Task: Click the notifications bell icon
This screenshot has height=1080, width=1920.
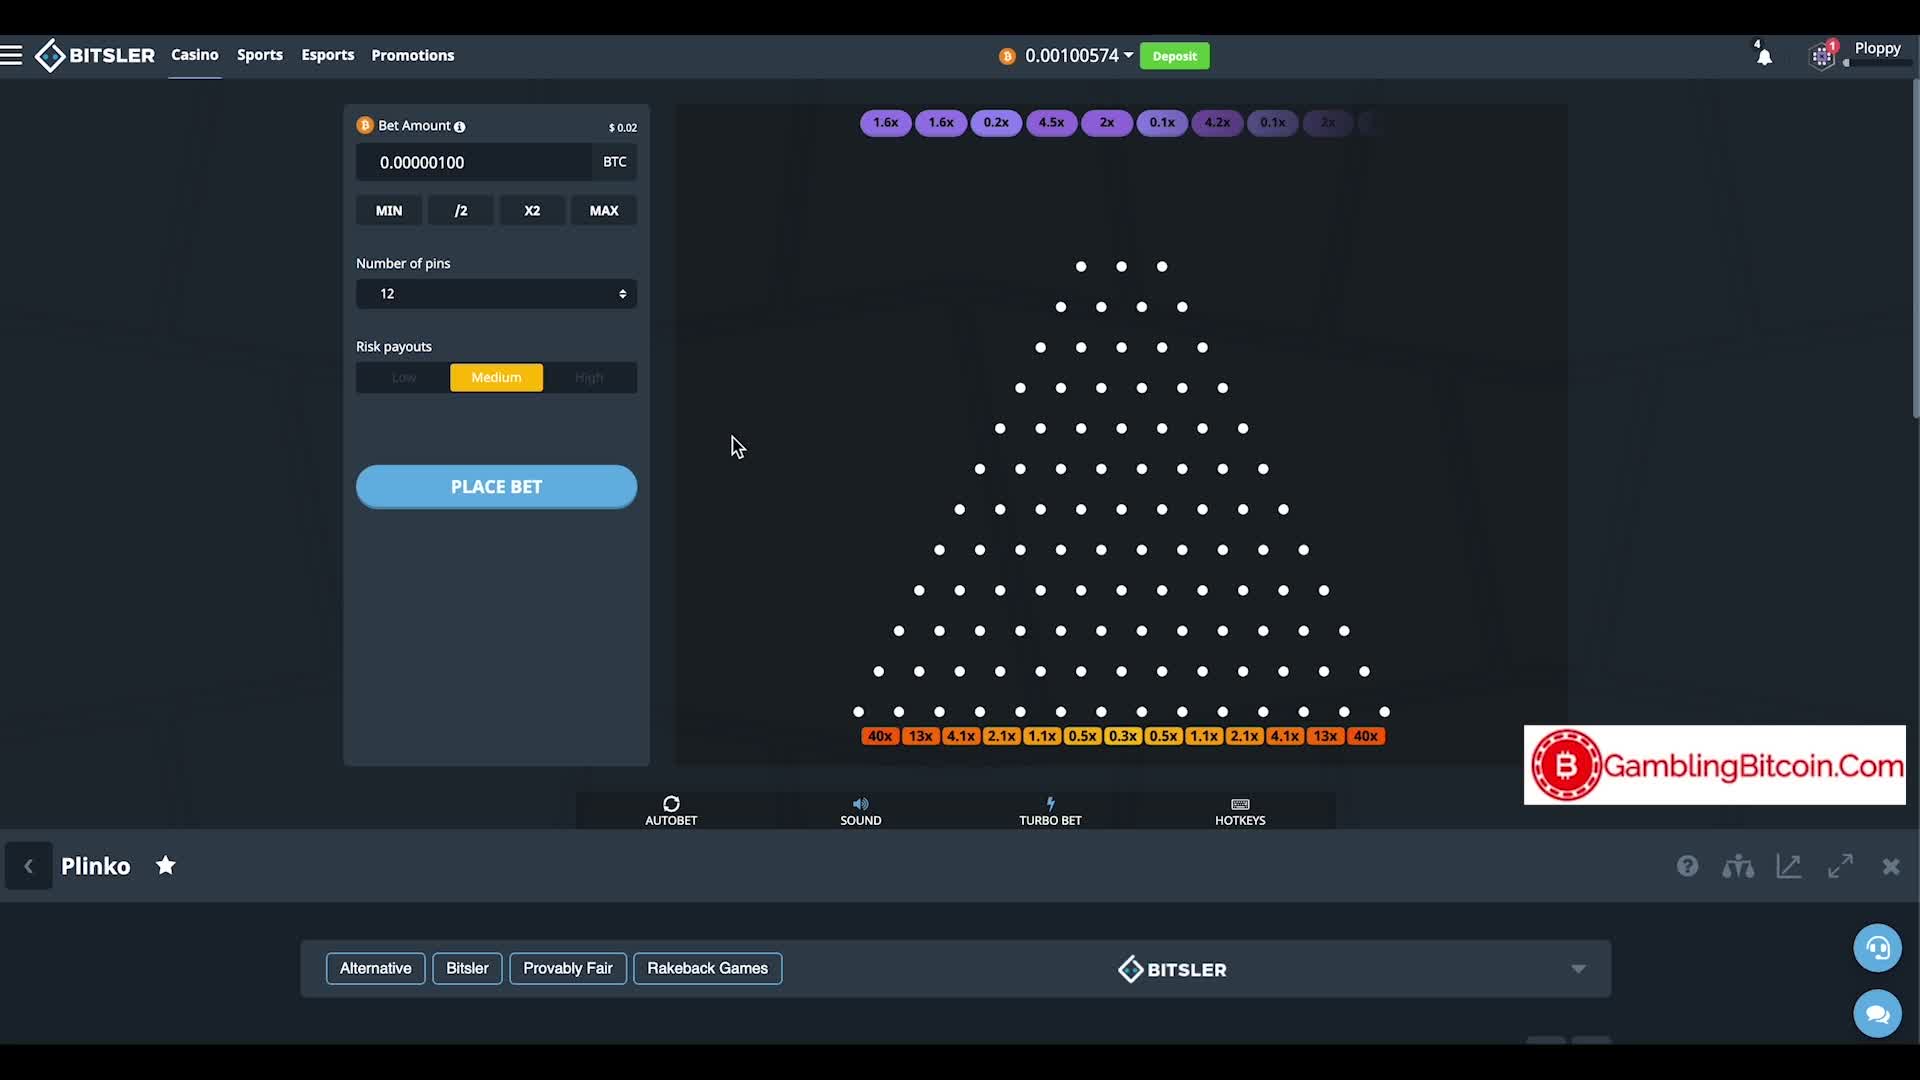Action: click(x=1764, y=56)
